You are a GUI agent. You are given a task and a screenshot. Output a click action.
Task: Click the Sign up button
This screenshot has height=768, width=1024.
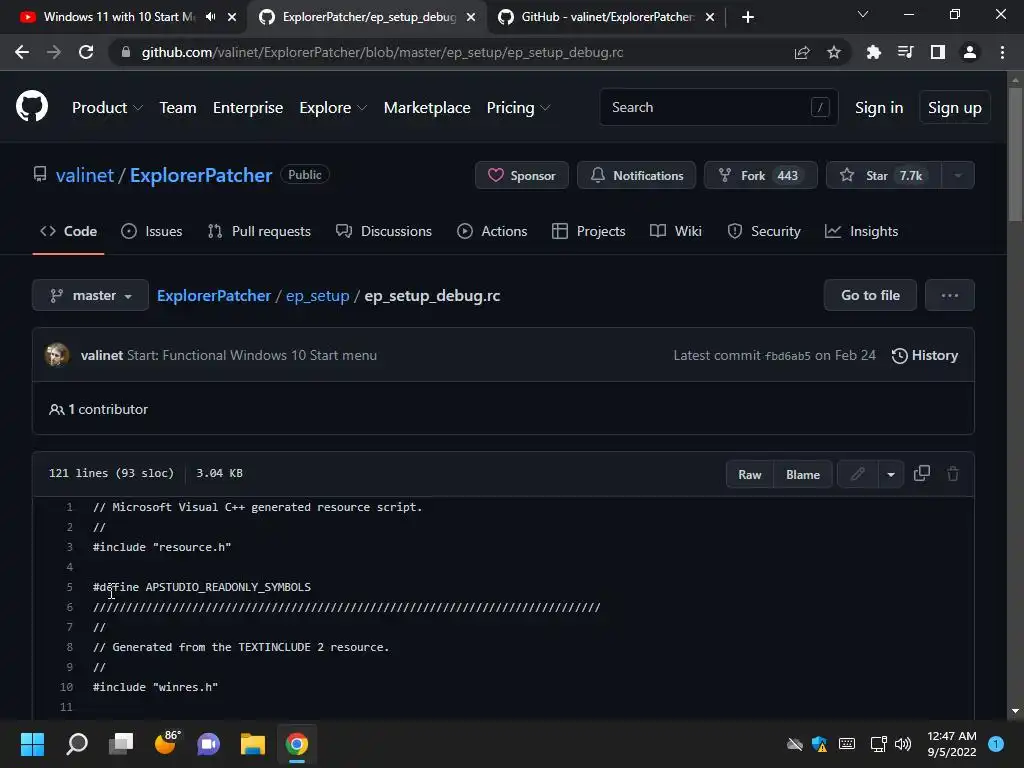[954, 108]
